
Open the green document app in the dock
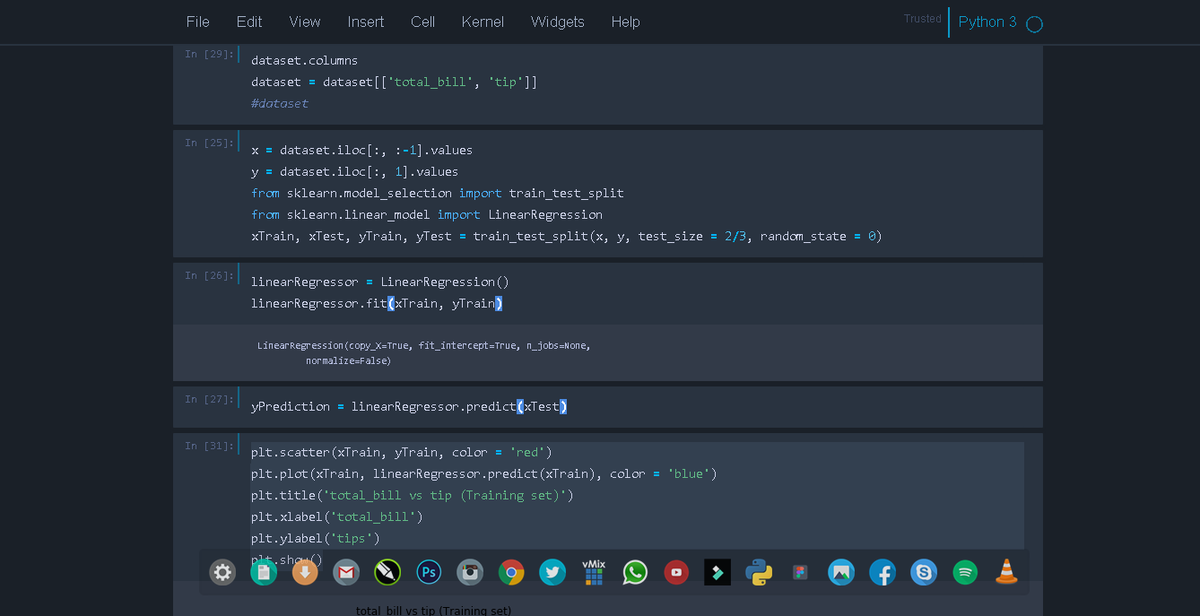(263, 572)
